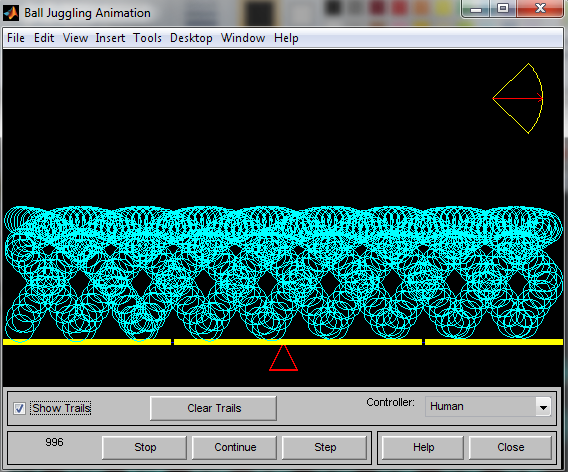568x472 pixels.
Task: Click the Close button in bottom panel
Action: coord(510,447)
